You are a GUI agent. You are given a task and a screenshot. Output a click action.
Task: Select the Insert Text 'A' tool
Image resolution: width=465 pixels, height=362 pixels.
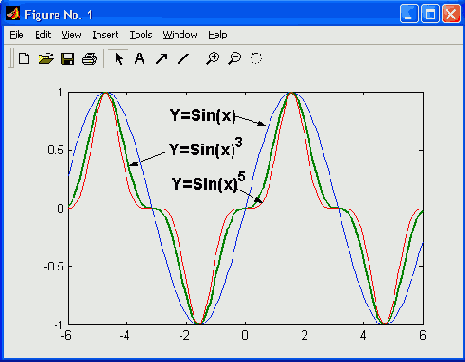point(140,59)
